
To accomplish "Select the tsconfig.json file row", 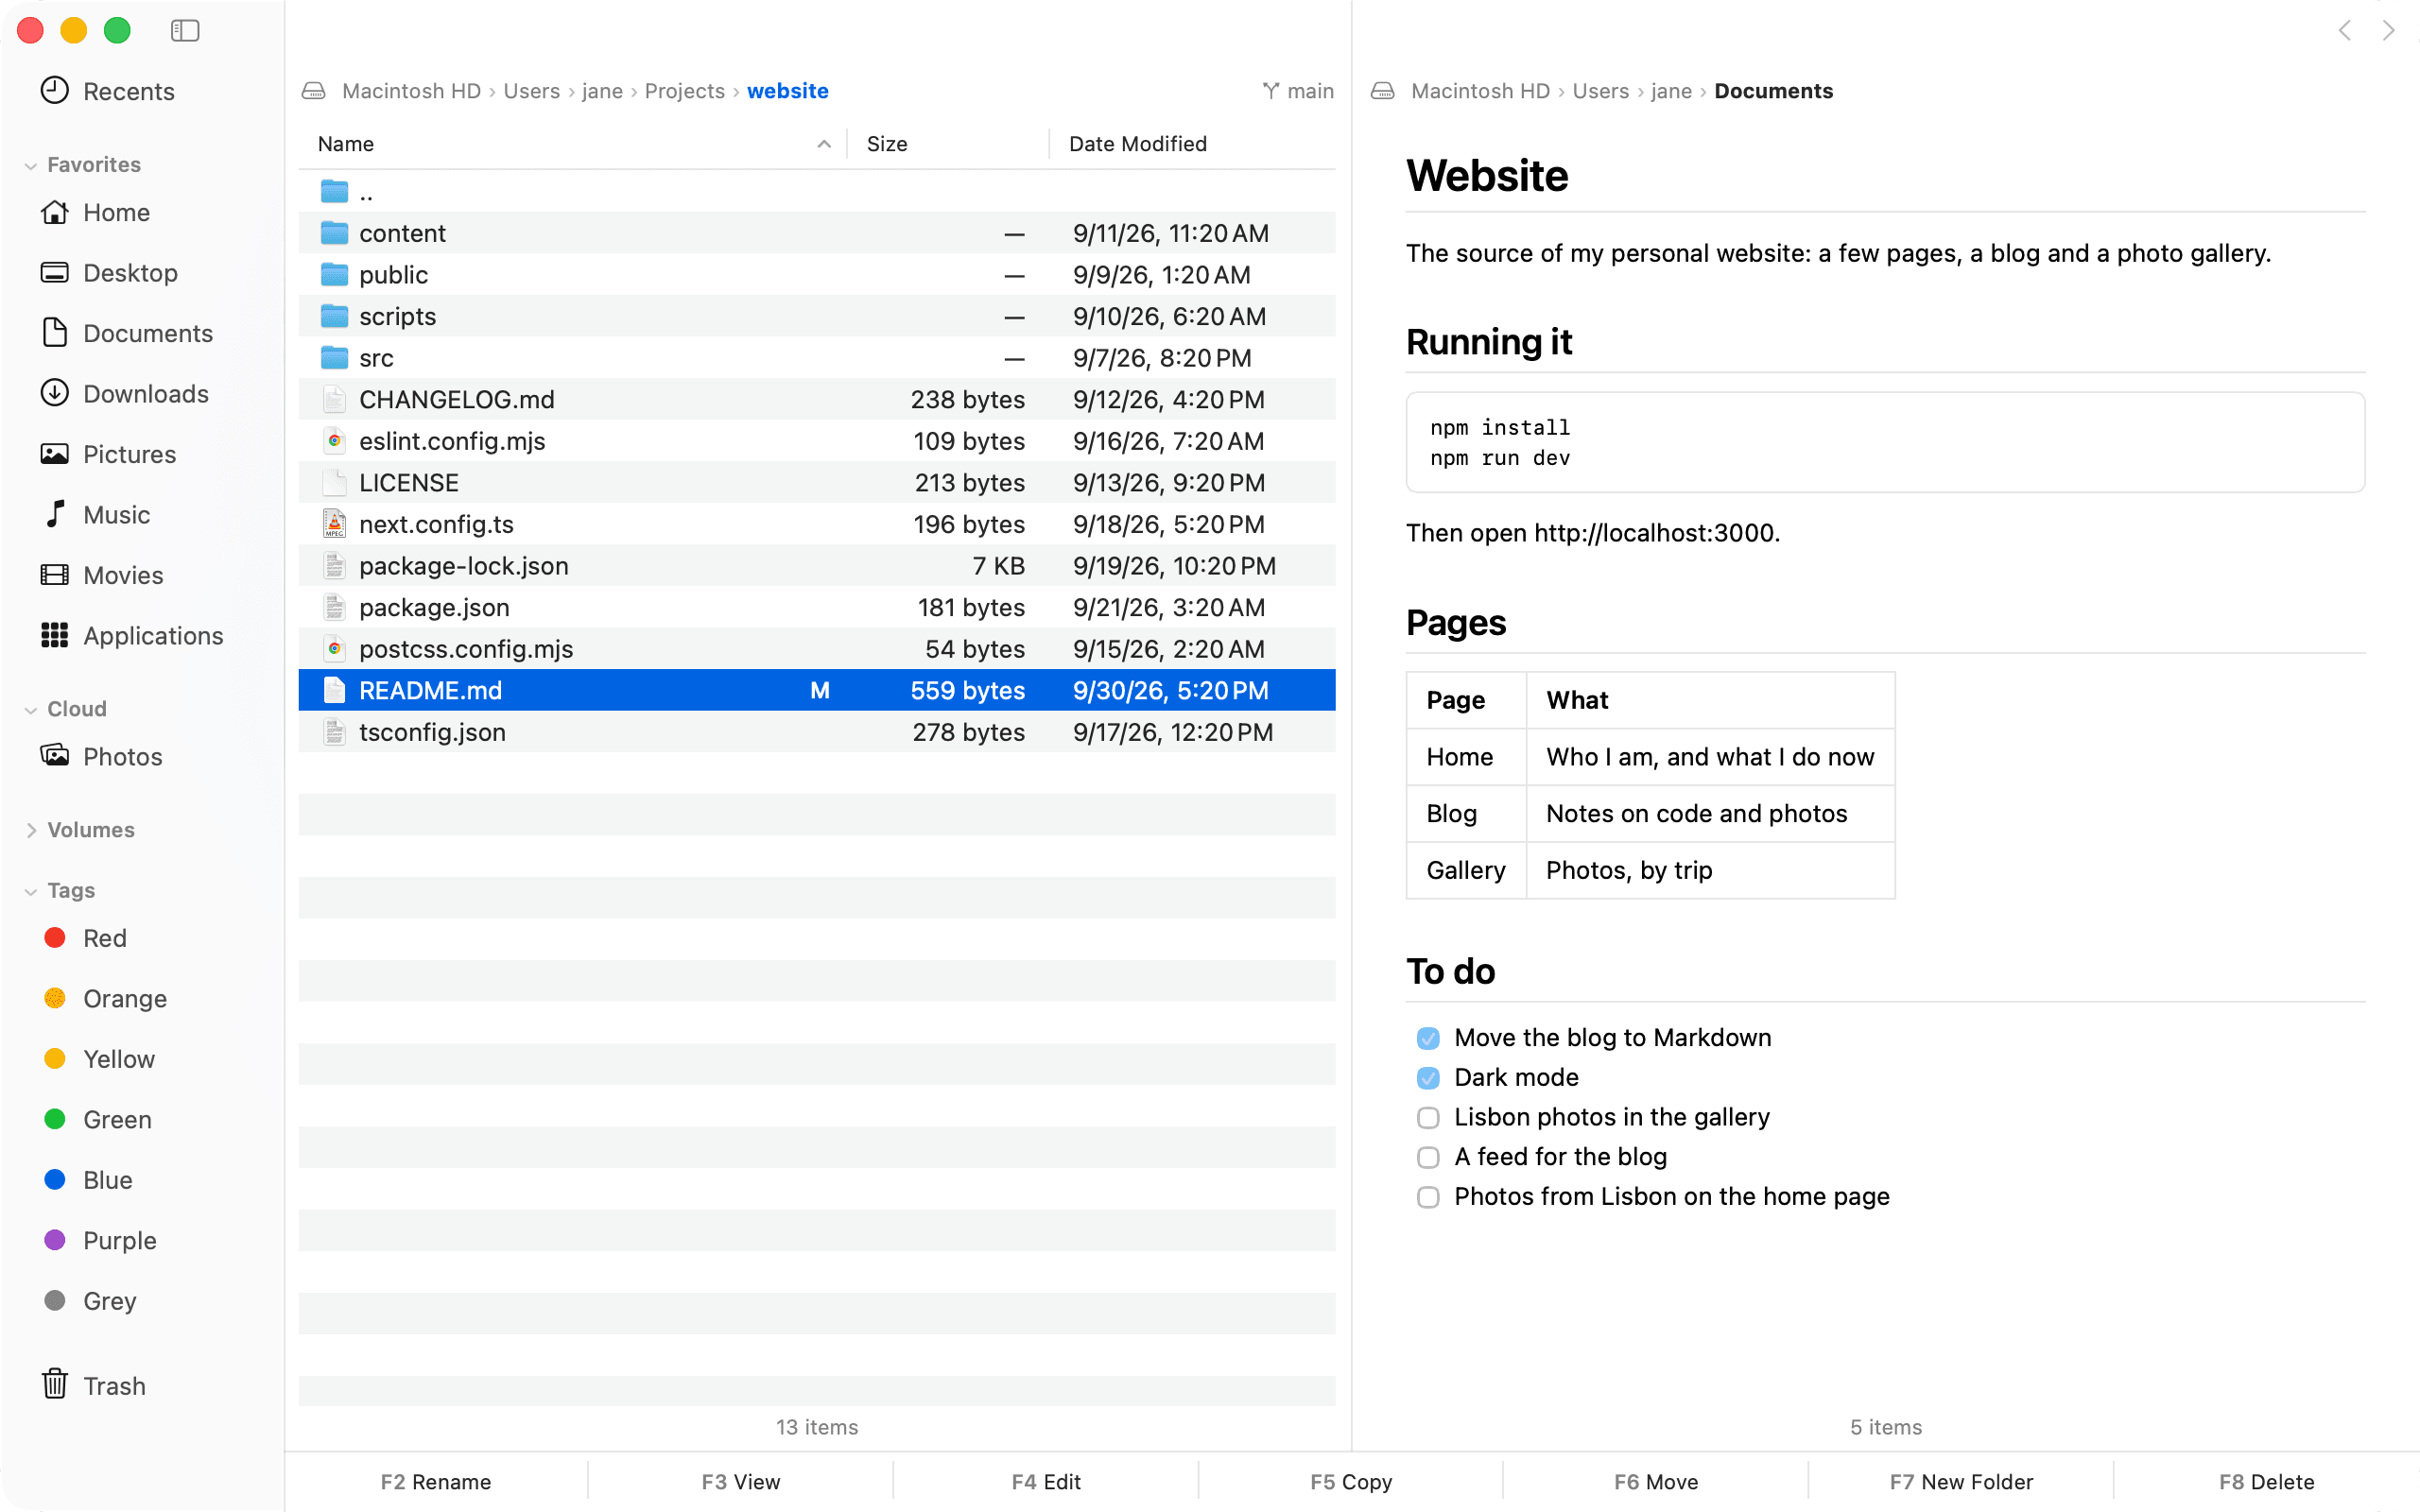I will pyautogui.click(x=817, y=732).
